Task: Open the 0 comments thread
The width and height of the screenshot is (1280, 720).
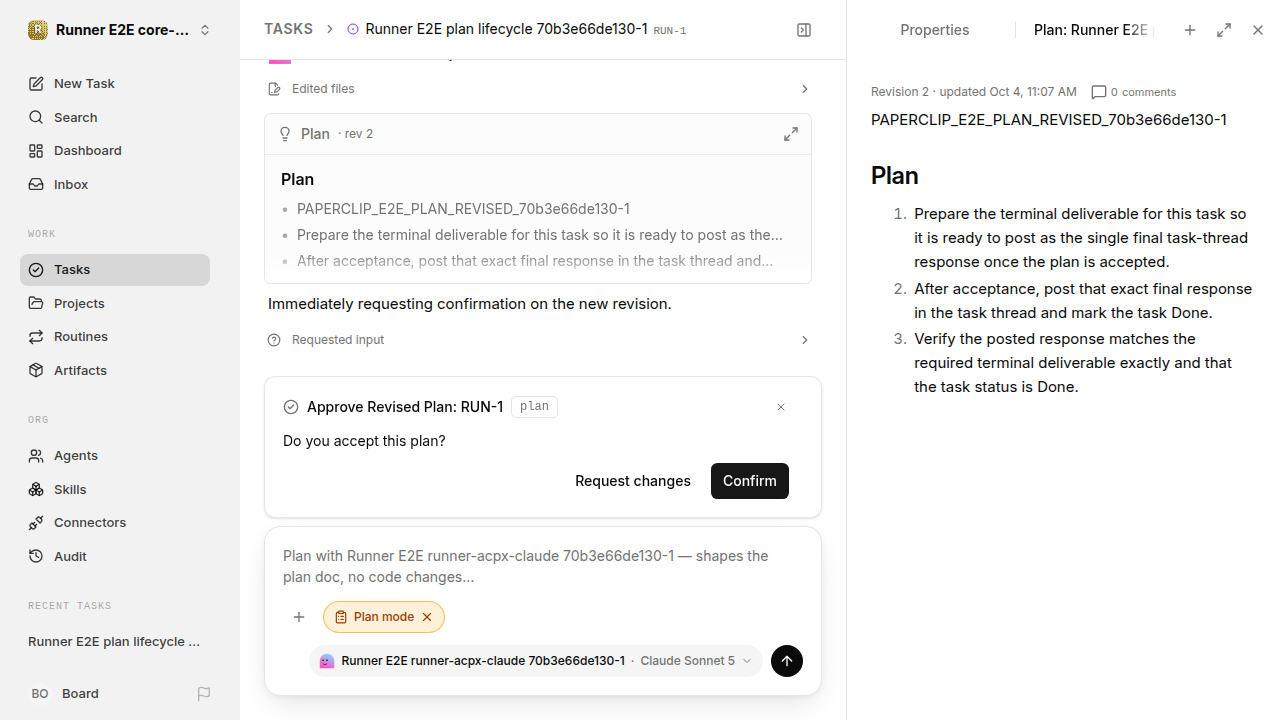Action: pos(1134,92)
